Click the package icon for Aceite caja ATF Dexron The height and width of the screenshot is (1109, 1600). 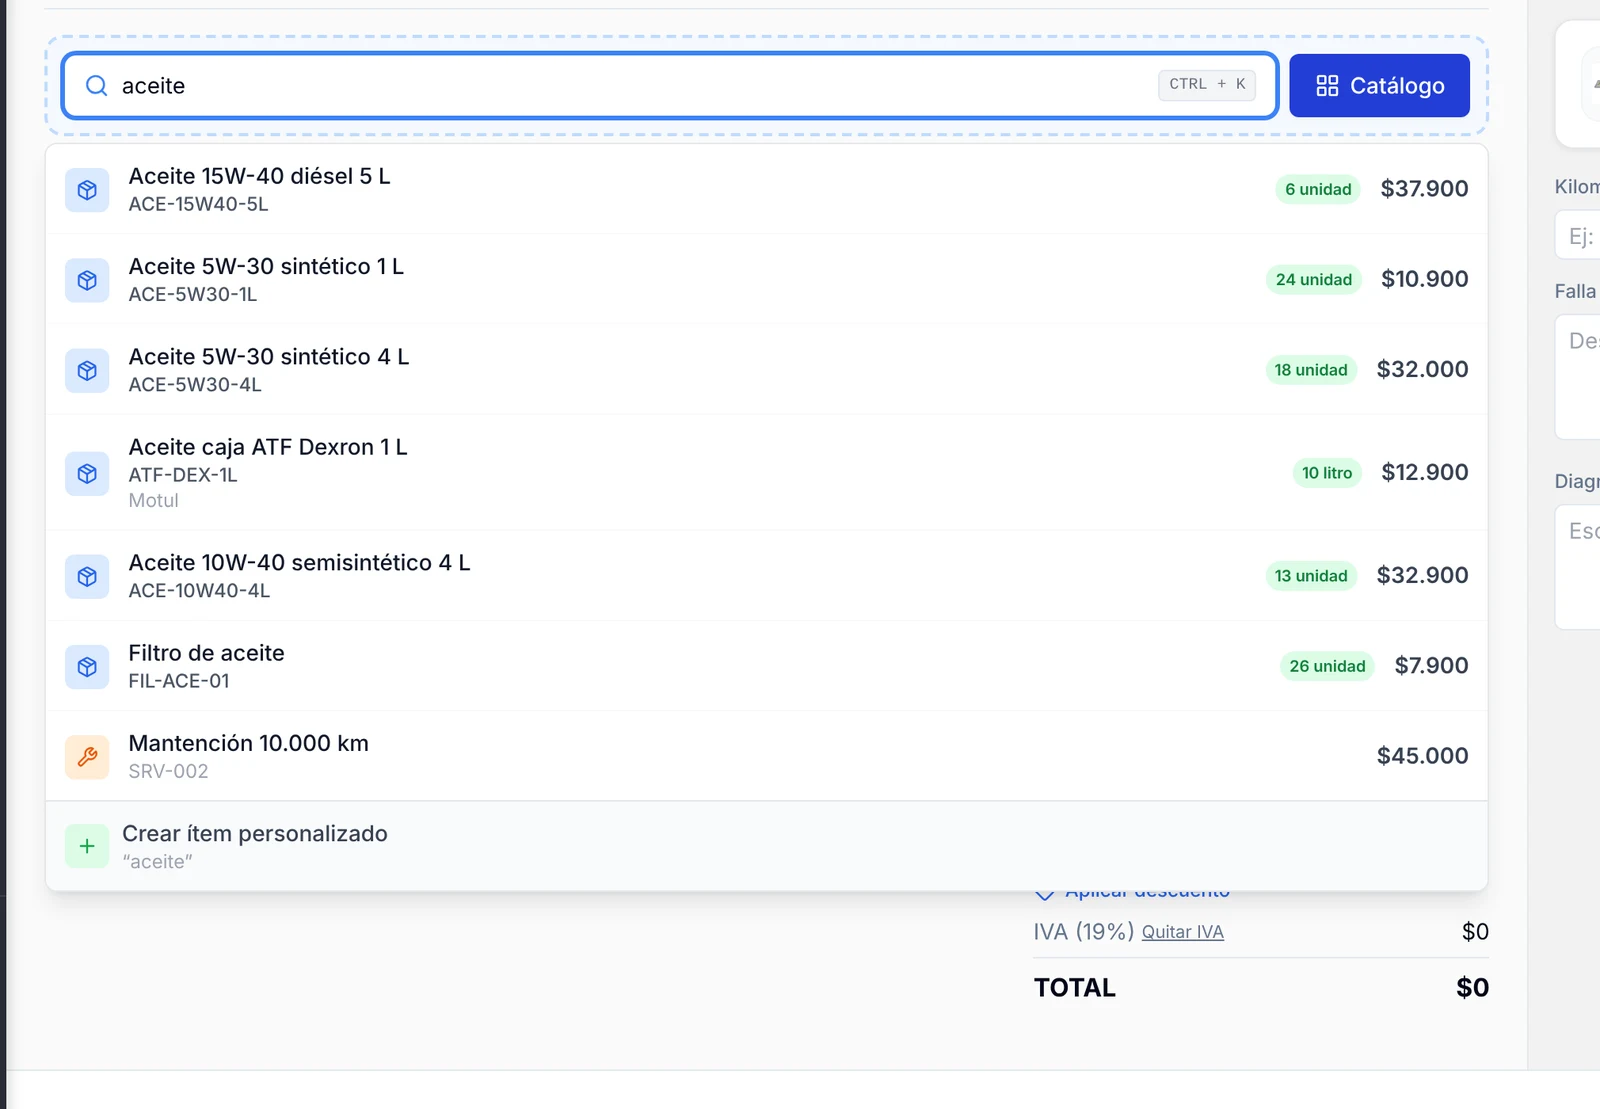[87, 473]
